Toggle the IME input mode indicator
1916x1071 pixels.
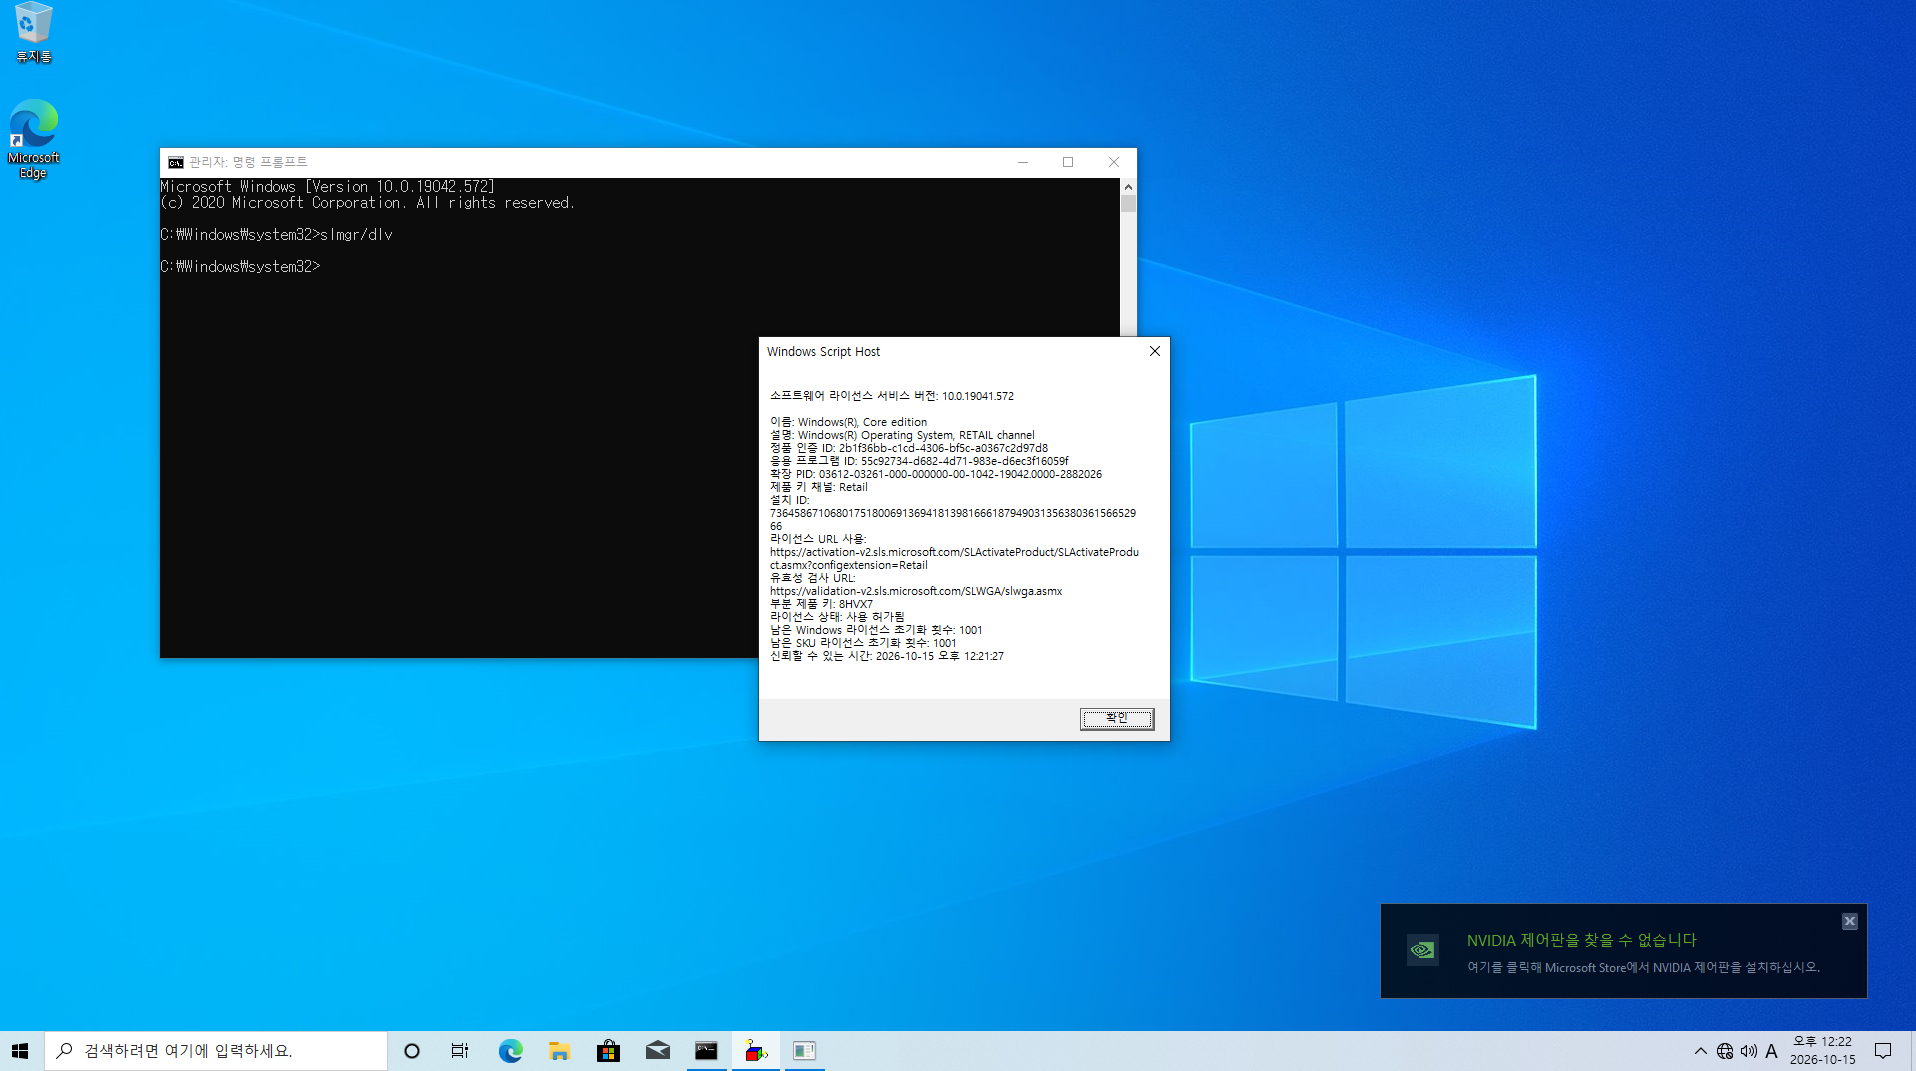coord(1771,1051)
